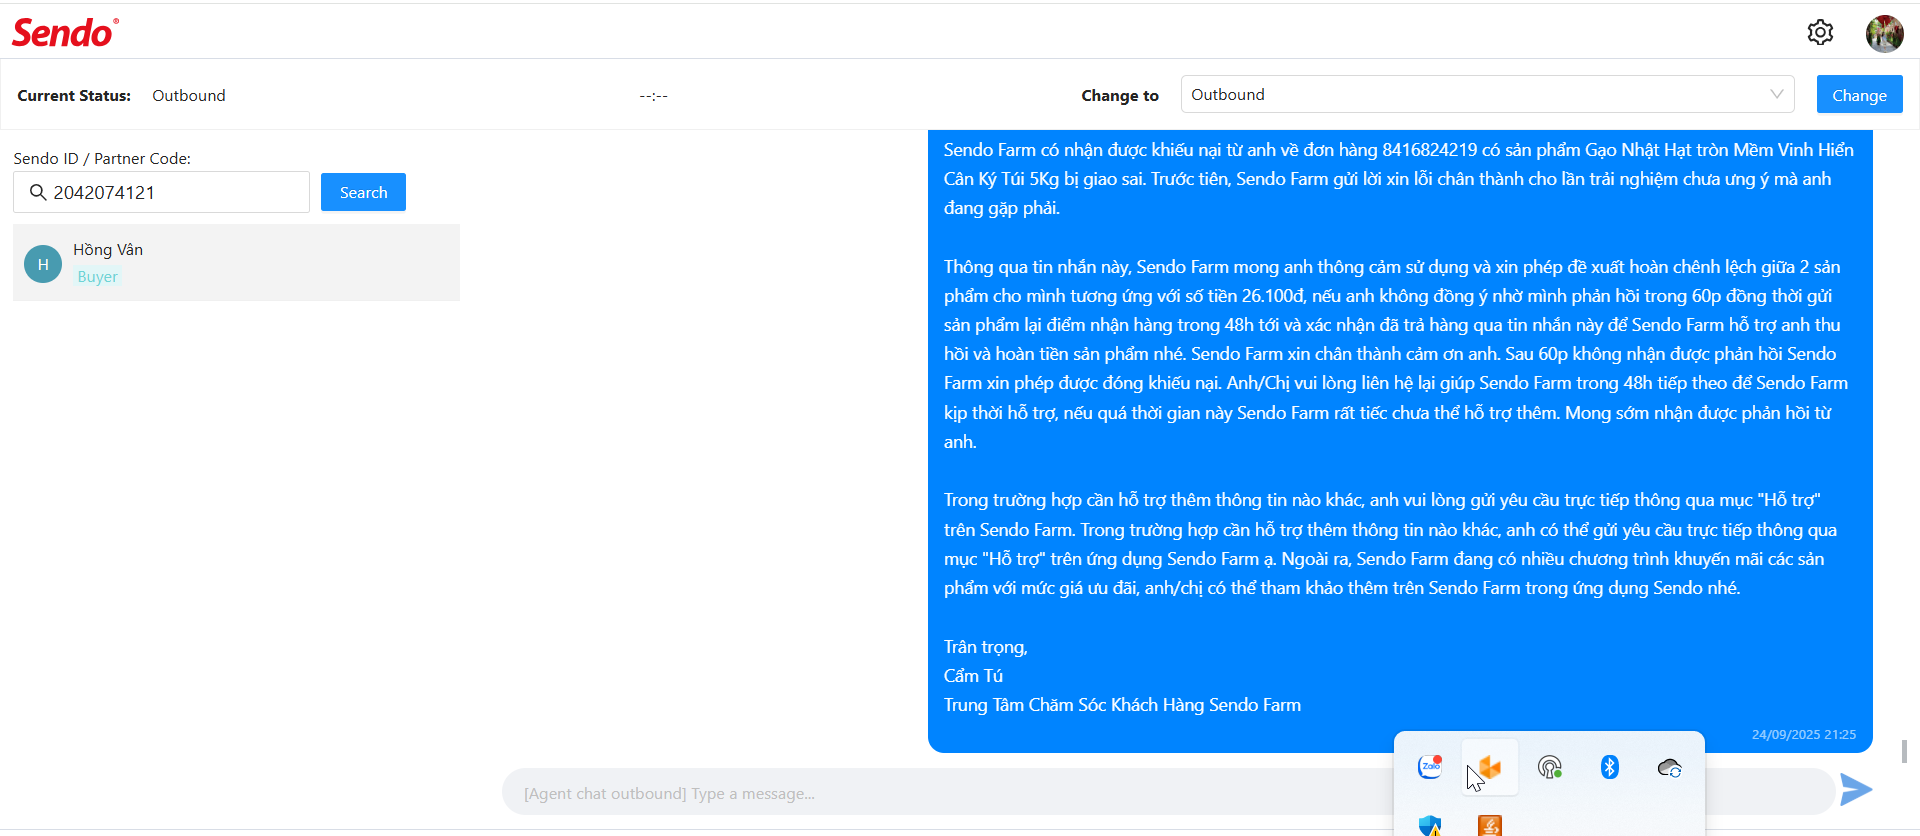Open Windows Security shield tray icon
1920x836 pixels.
[x=1430, y=826]
